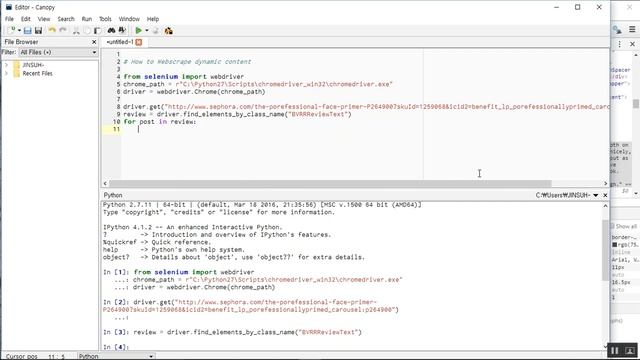
Task: Open the Search menu
Action: click(66, 19)
